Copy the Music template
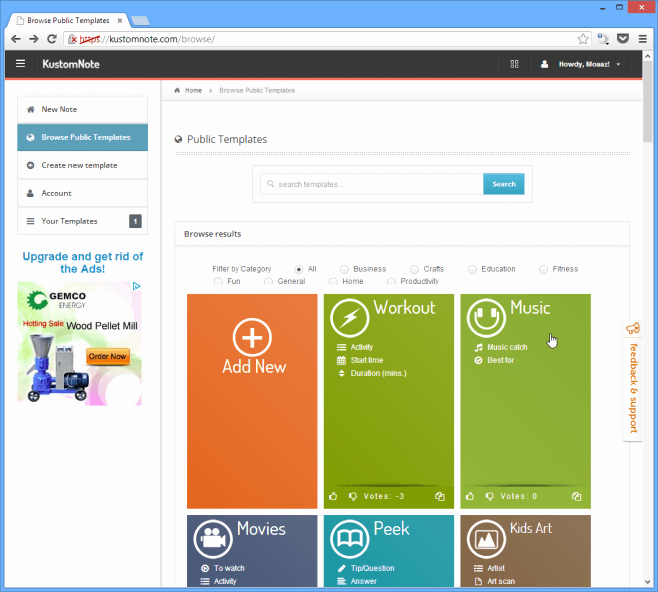Image resolution: width=658 pixels, height=592 pixels. (577, 496)
